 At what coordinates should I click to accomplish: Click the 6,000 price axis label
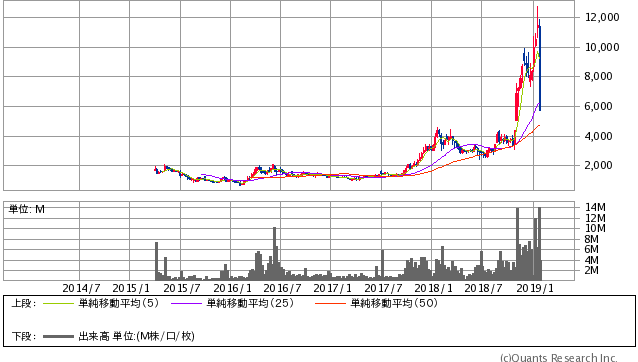point(598,107)
